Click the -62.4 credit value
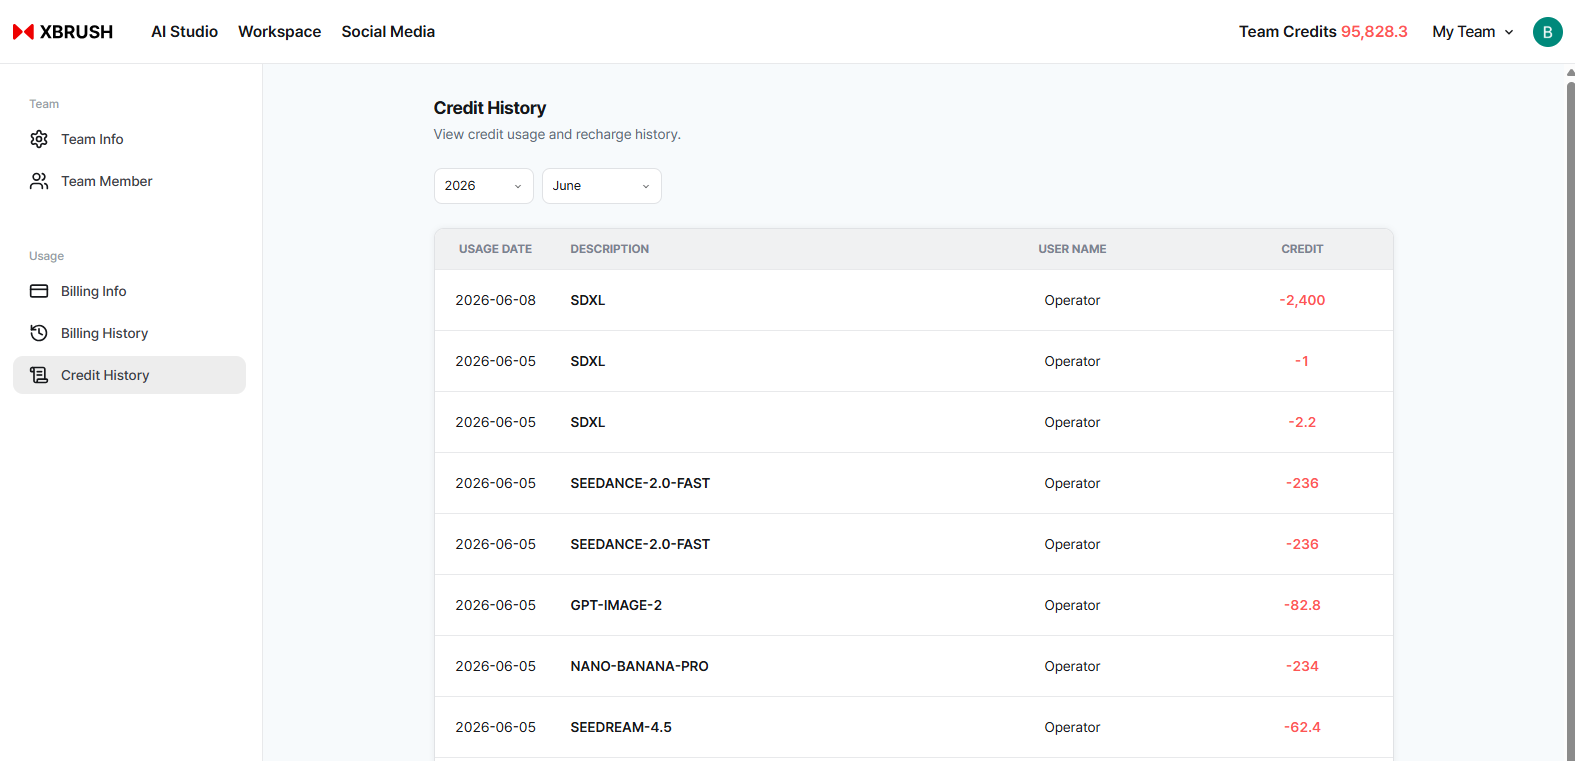The width and height of the screenshot is (1575, 761). click(x=1302, y=727)
